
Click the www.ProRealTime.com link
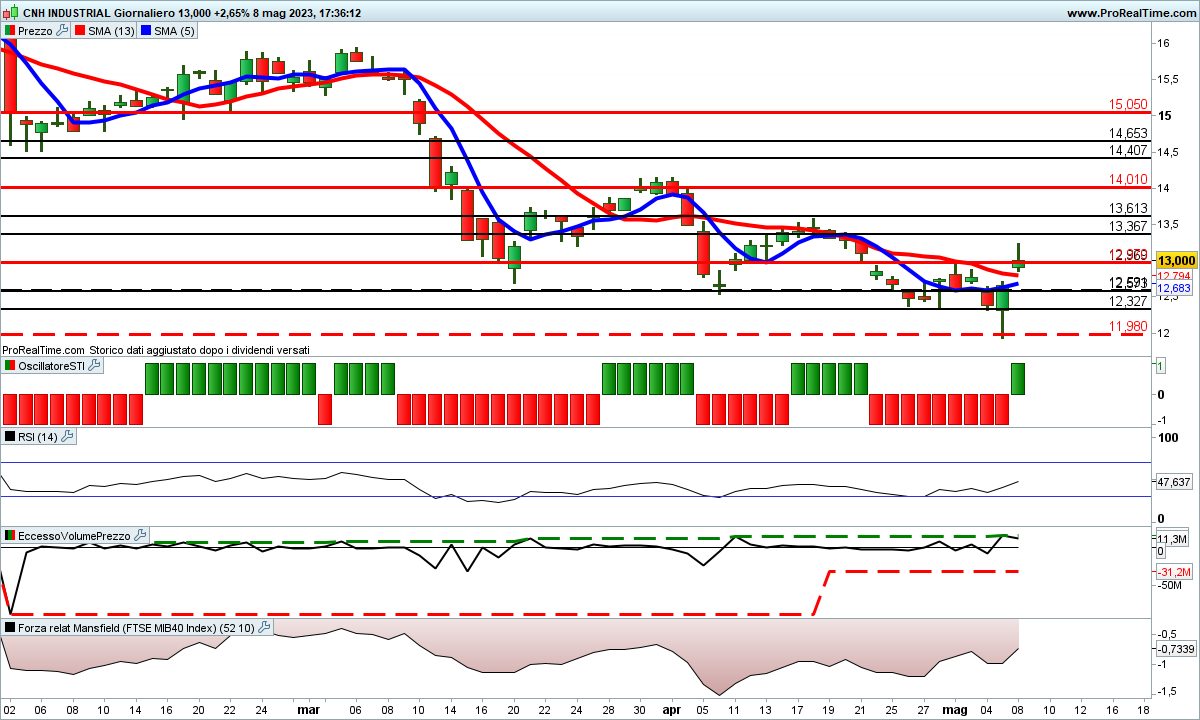[1130, 13]
